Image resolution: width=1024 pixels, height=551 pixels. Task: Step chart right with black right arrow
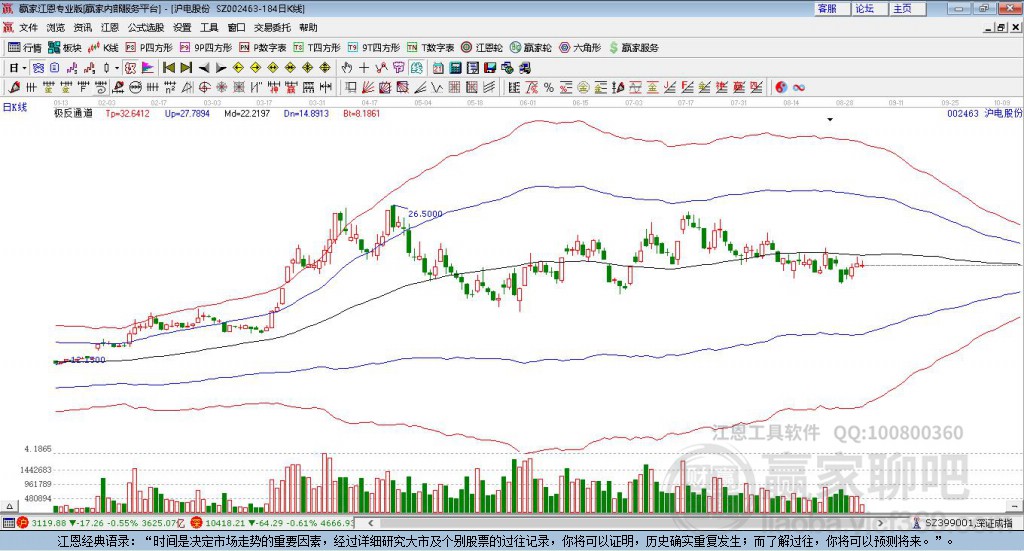[x=221, y=67]
